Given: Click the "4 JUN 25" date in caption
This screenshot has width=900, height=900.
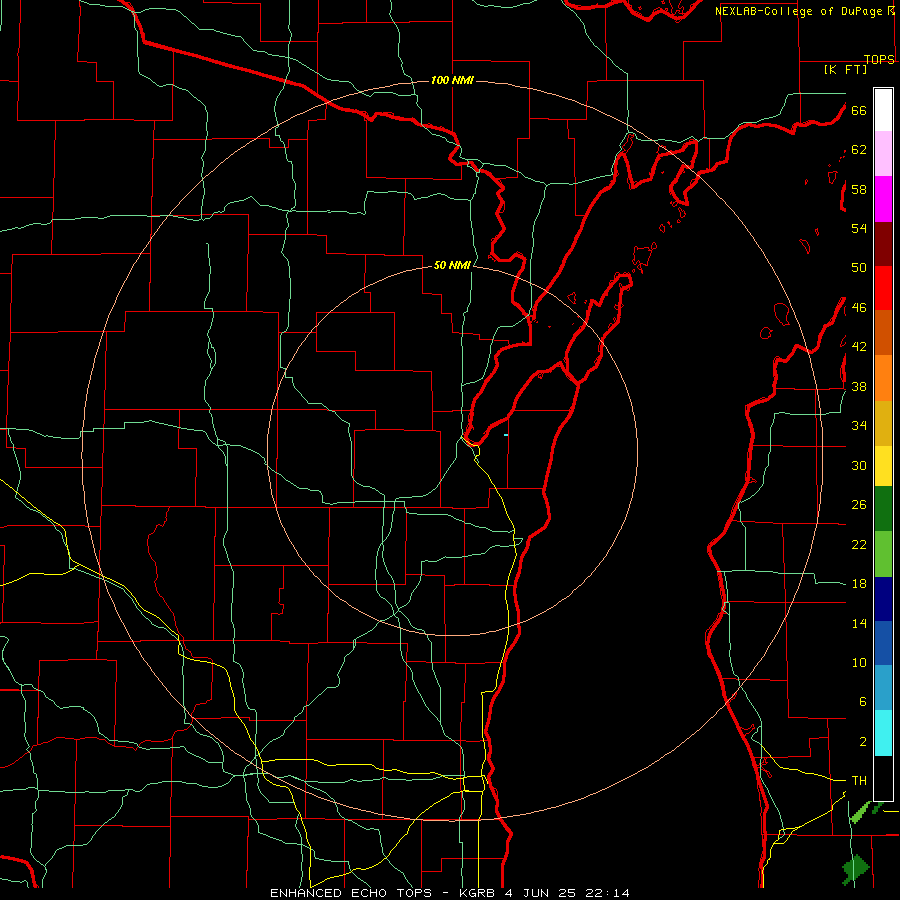Looking at the screenshot, I should [542, 893].
